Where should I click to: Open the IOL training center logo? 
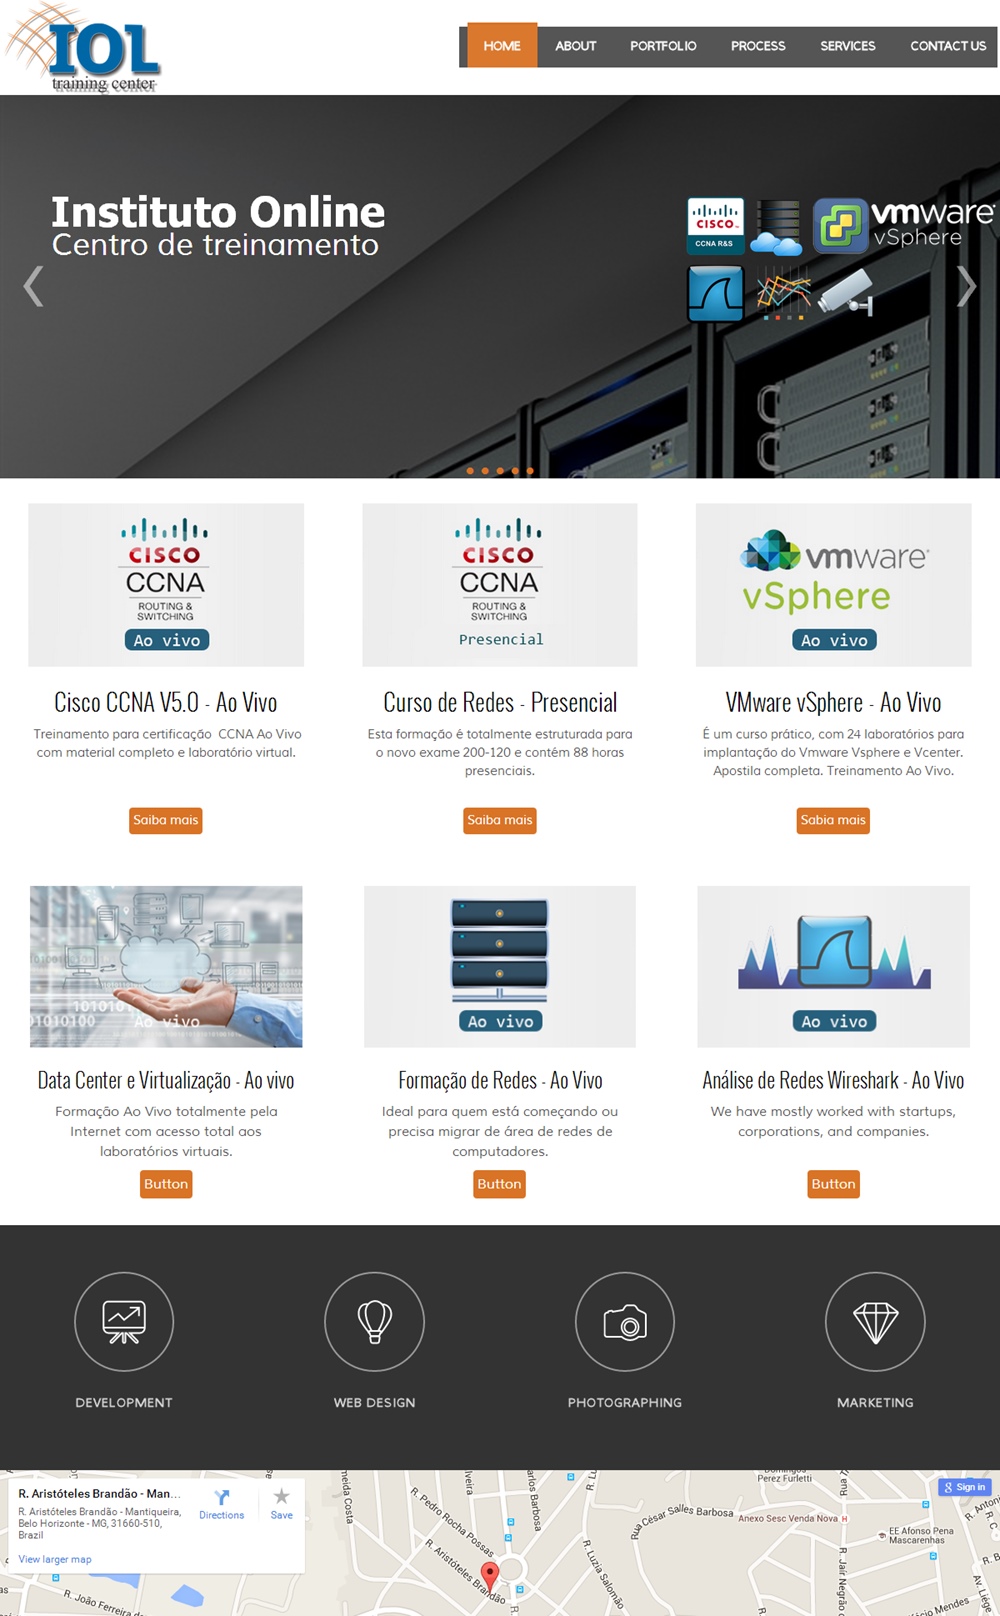coord(83,50)
